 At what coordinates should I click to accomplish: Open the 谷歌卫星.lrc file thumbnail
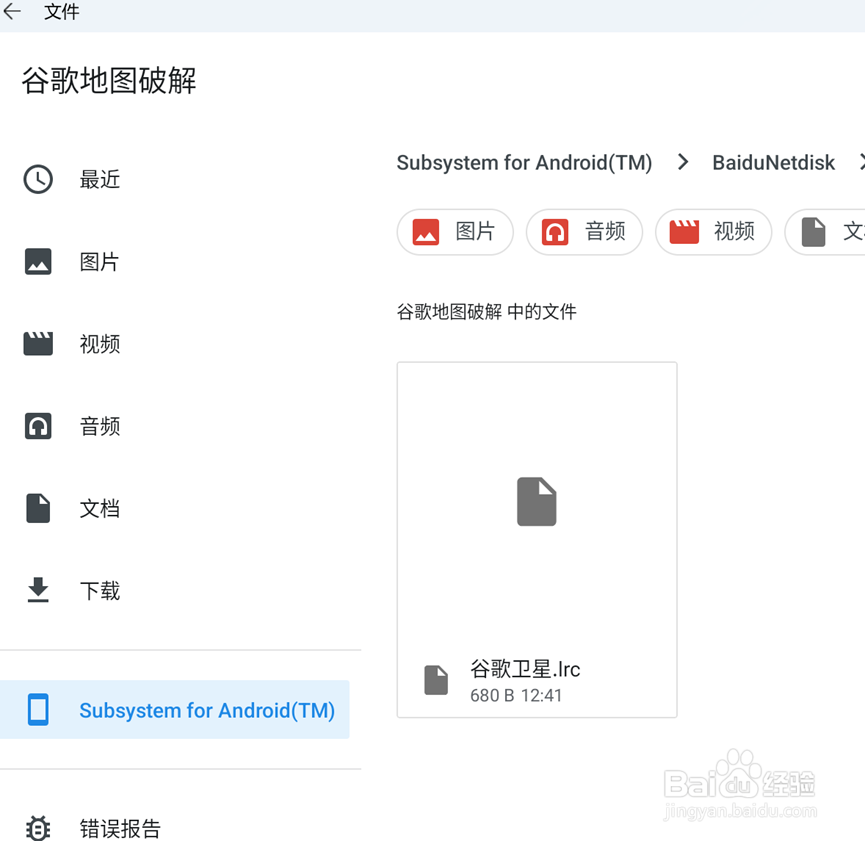pyautogui.click(x=537, y=501)
